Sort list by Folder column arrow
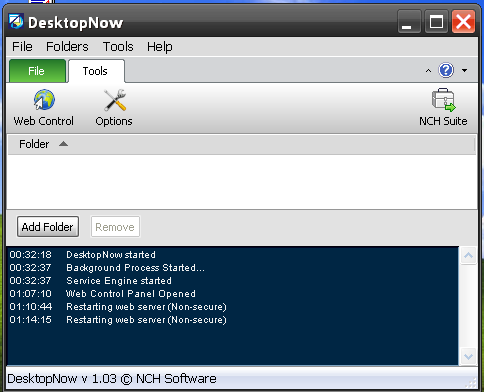This screenshot has height=392, width=484. [x=63, y=144]
